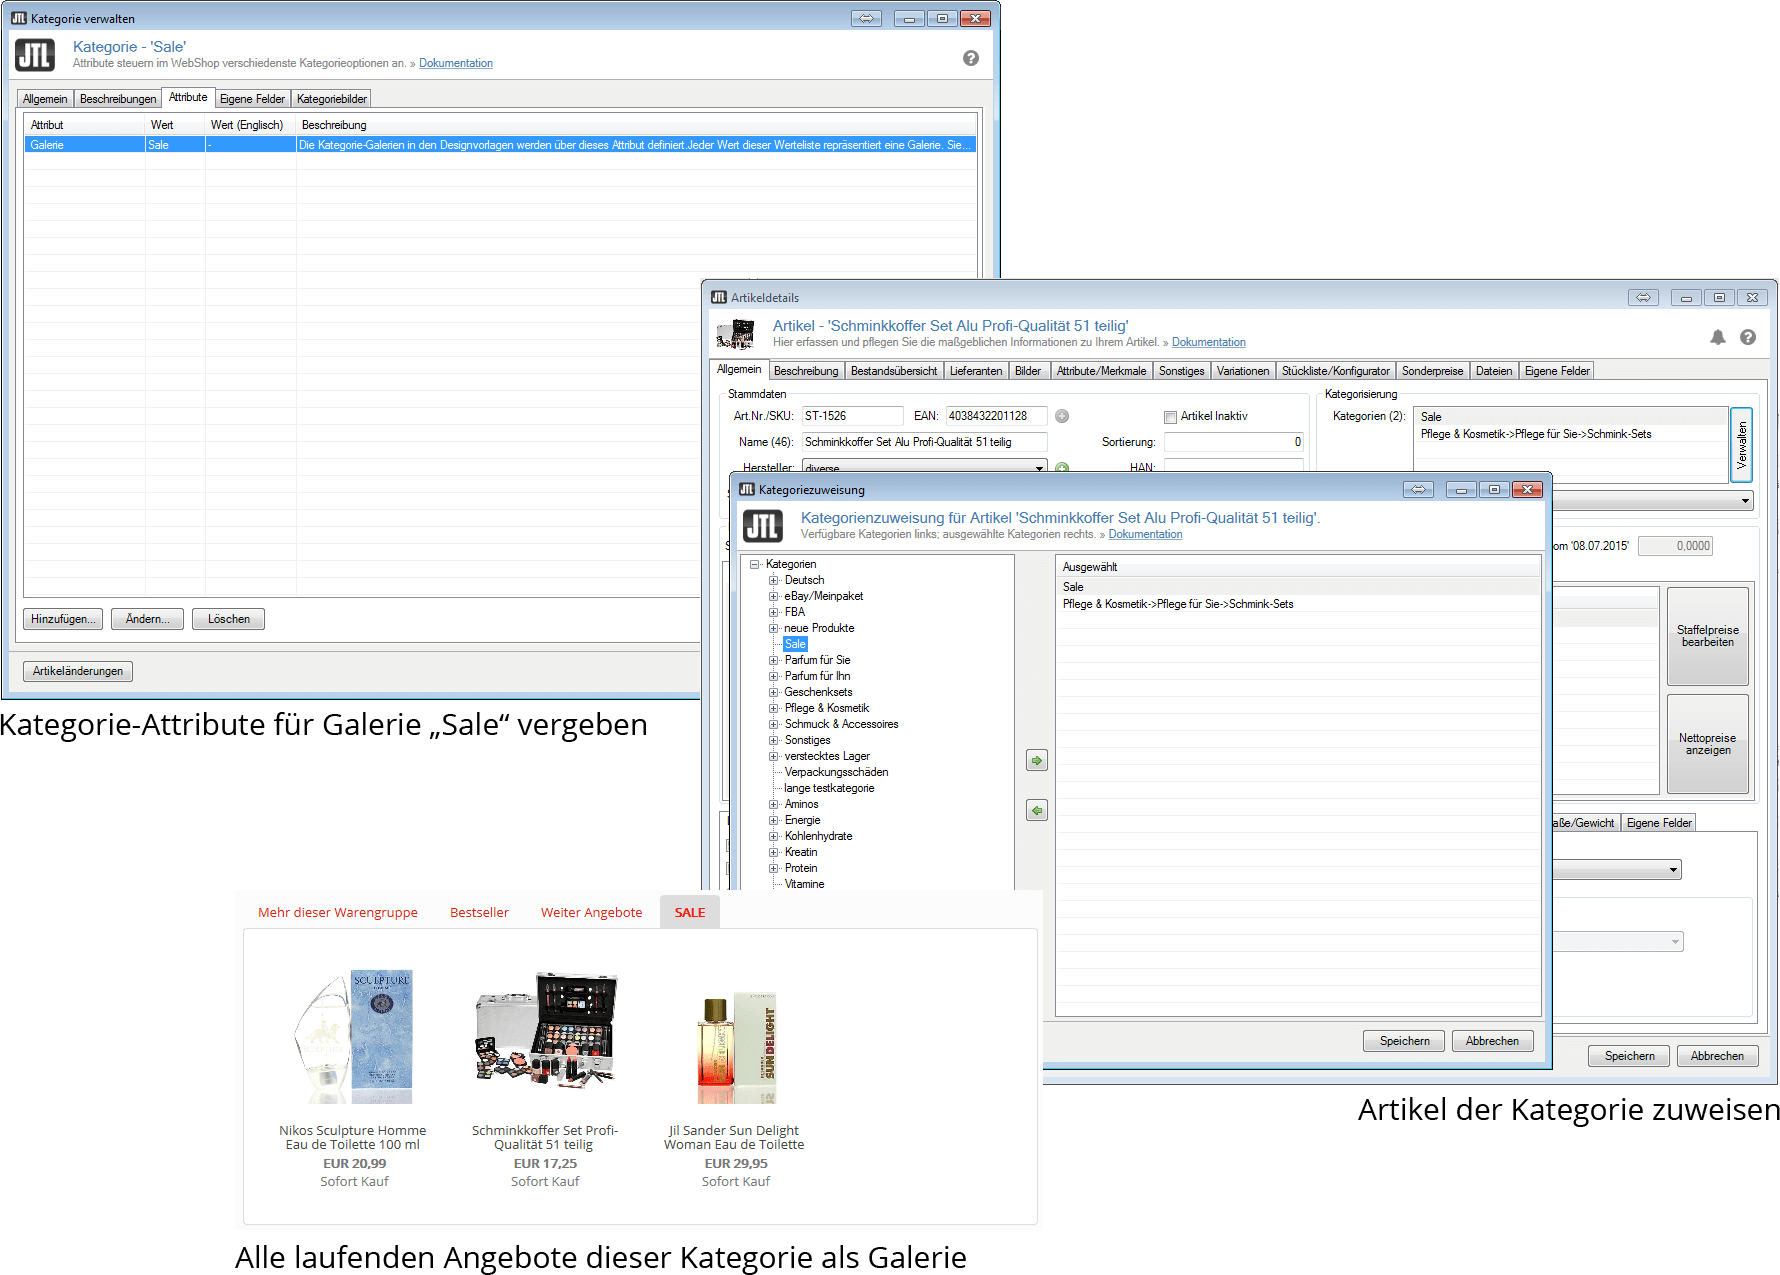Viewport: 1780px width, 1275px height.
Task: Open the Dokumentation link in Kategorie verwalten
Action: pos(455,63)
